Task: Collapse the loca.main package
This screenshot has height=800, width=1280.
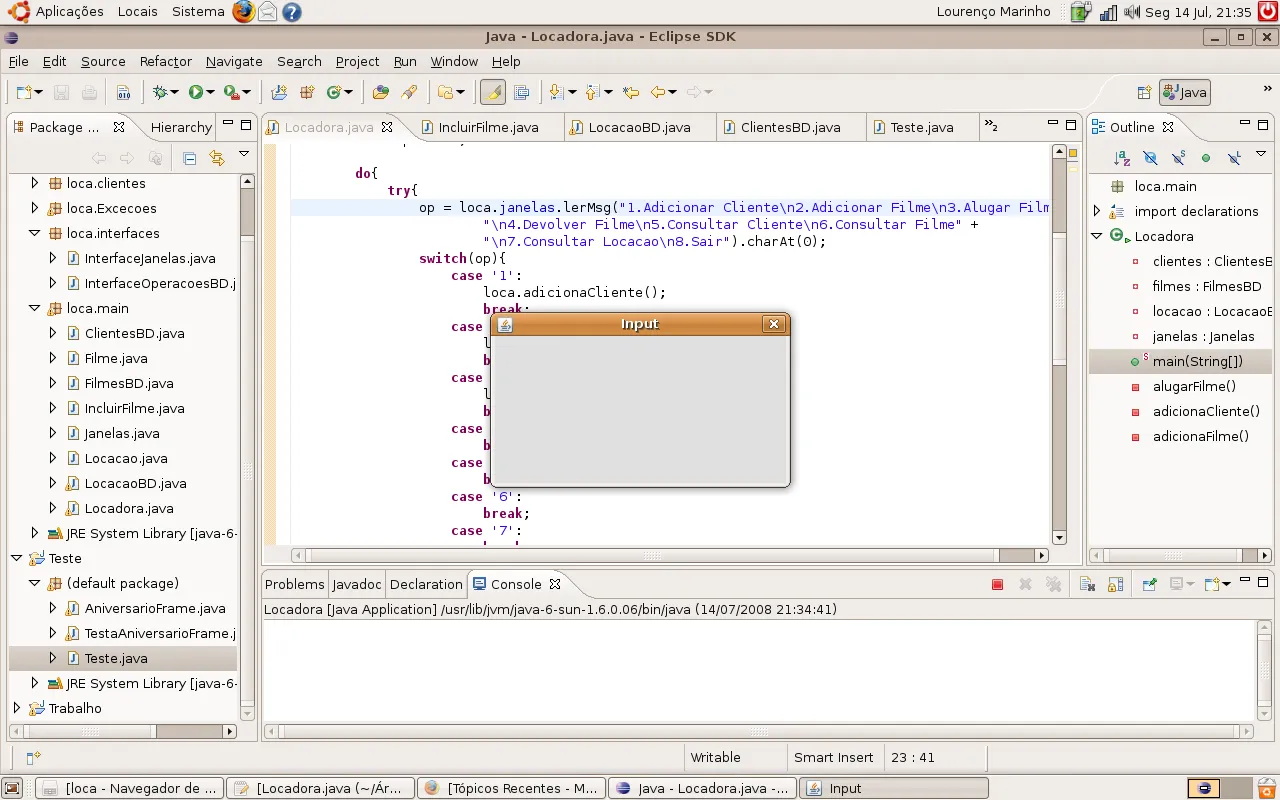Action: tap(35, 308)
